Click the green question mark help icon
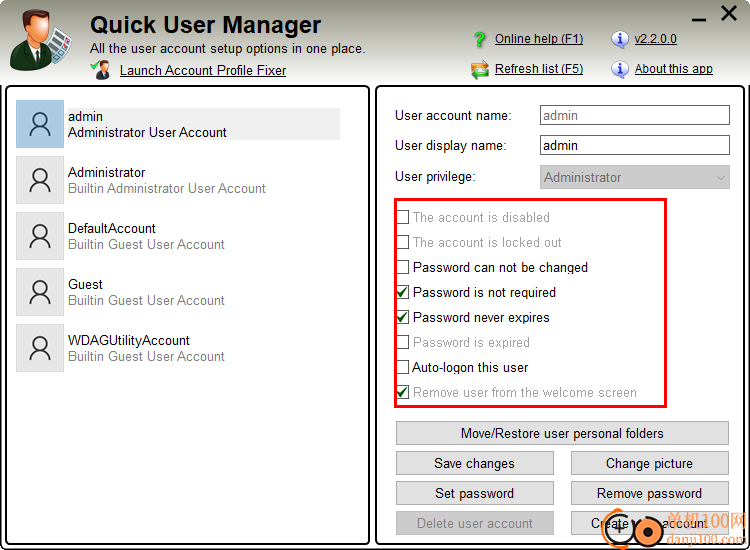Screen dimensions: 750x550 [x=479, y=39]
